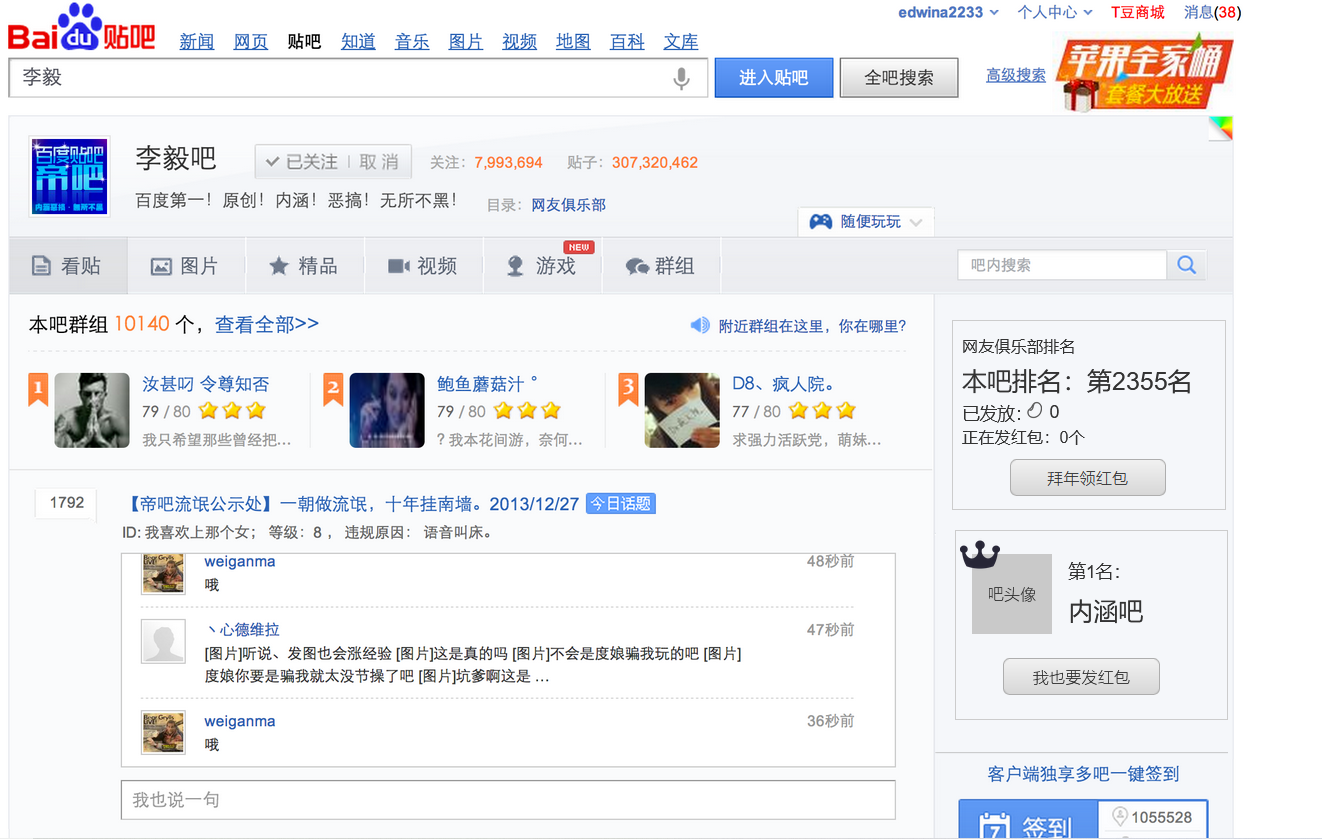Open 新闻 in the top navigation
Viewport: 1322px width, 839px height.
197,42
